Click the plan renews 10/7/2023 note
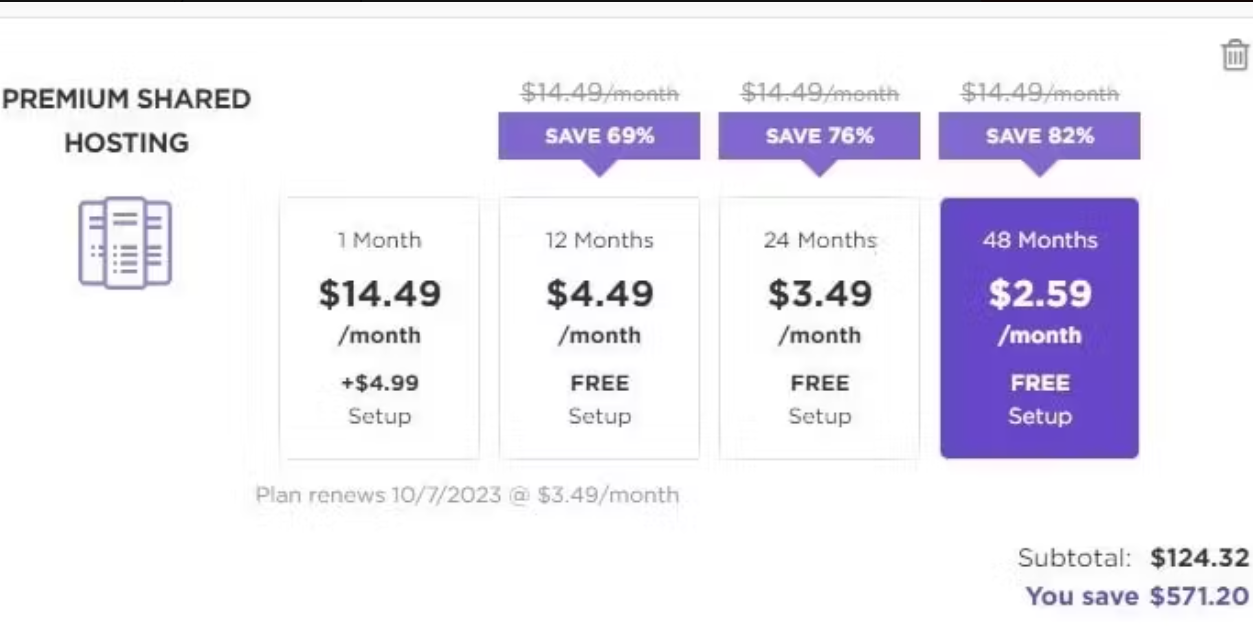1253x626 pixels. point(467,495)
